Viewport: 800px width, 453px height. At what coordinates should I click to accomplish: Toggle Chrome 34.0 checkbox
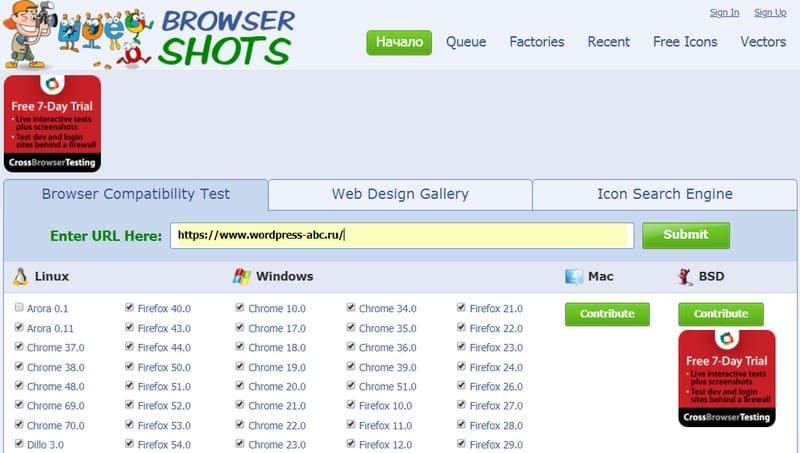(351, 307)
